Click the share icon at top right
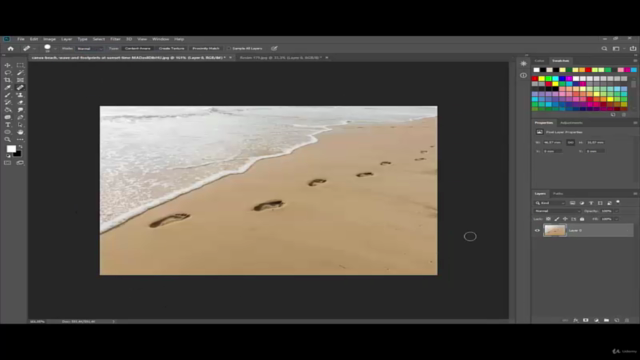The width and height of the screenshot is (640, 360). click(x=633, y=49)
